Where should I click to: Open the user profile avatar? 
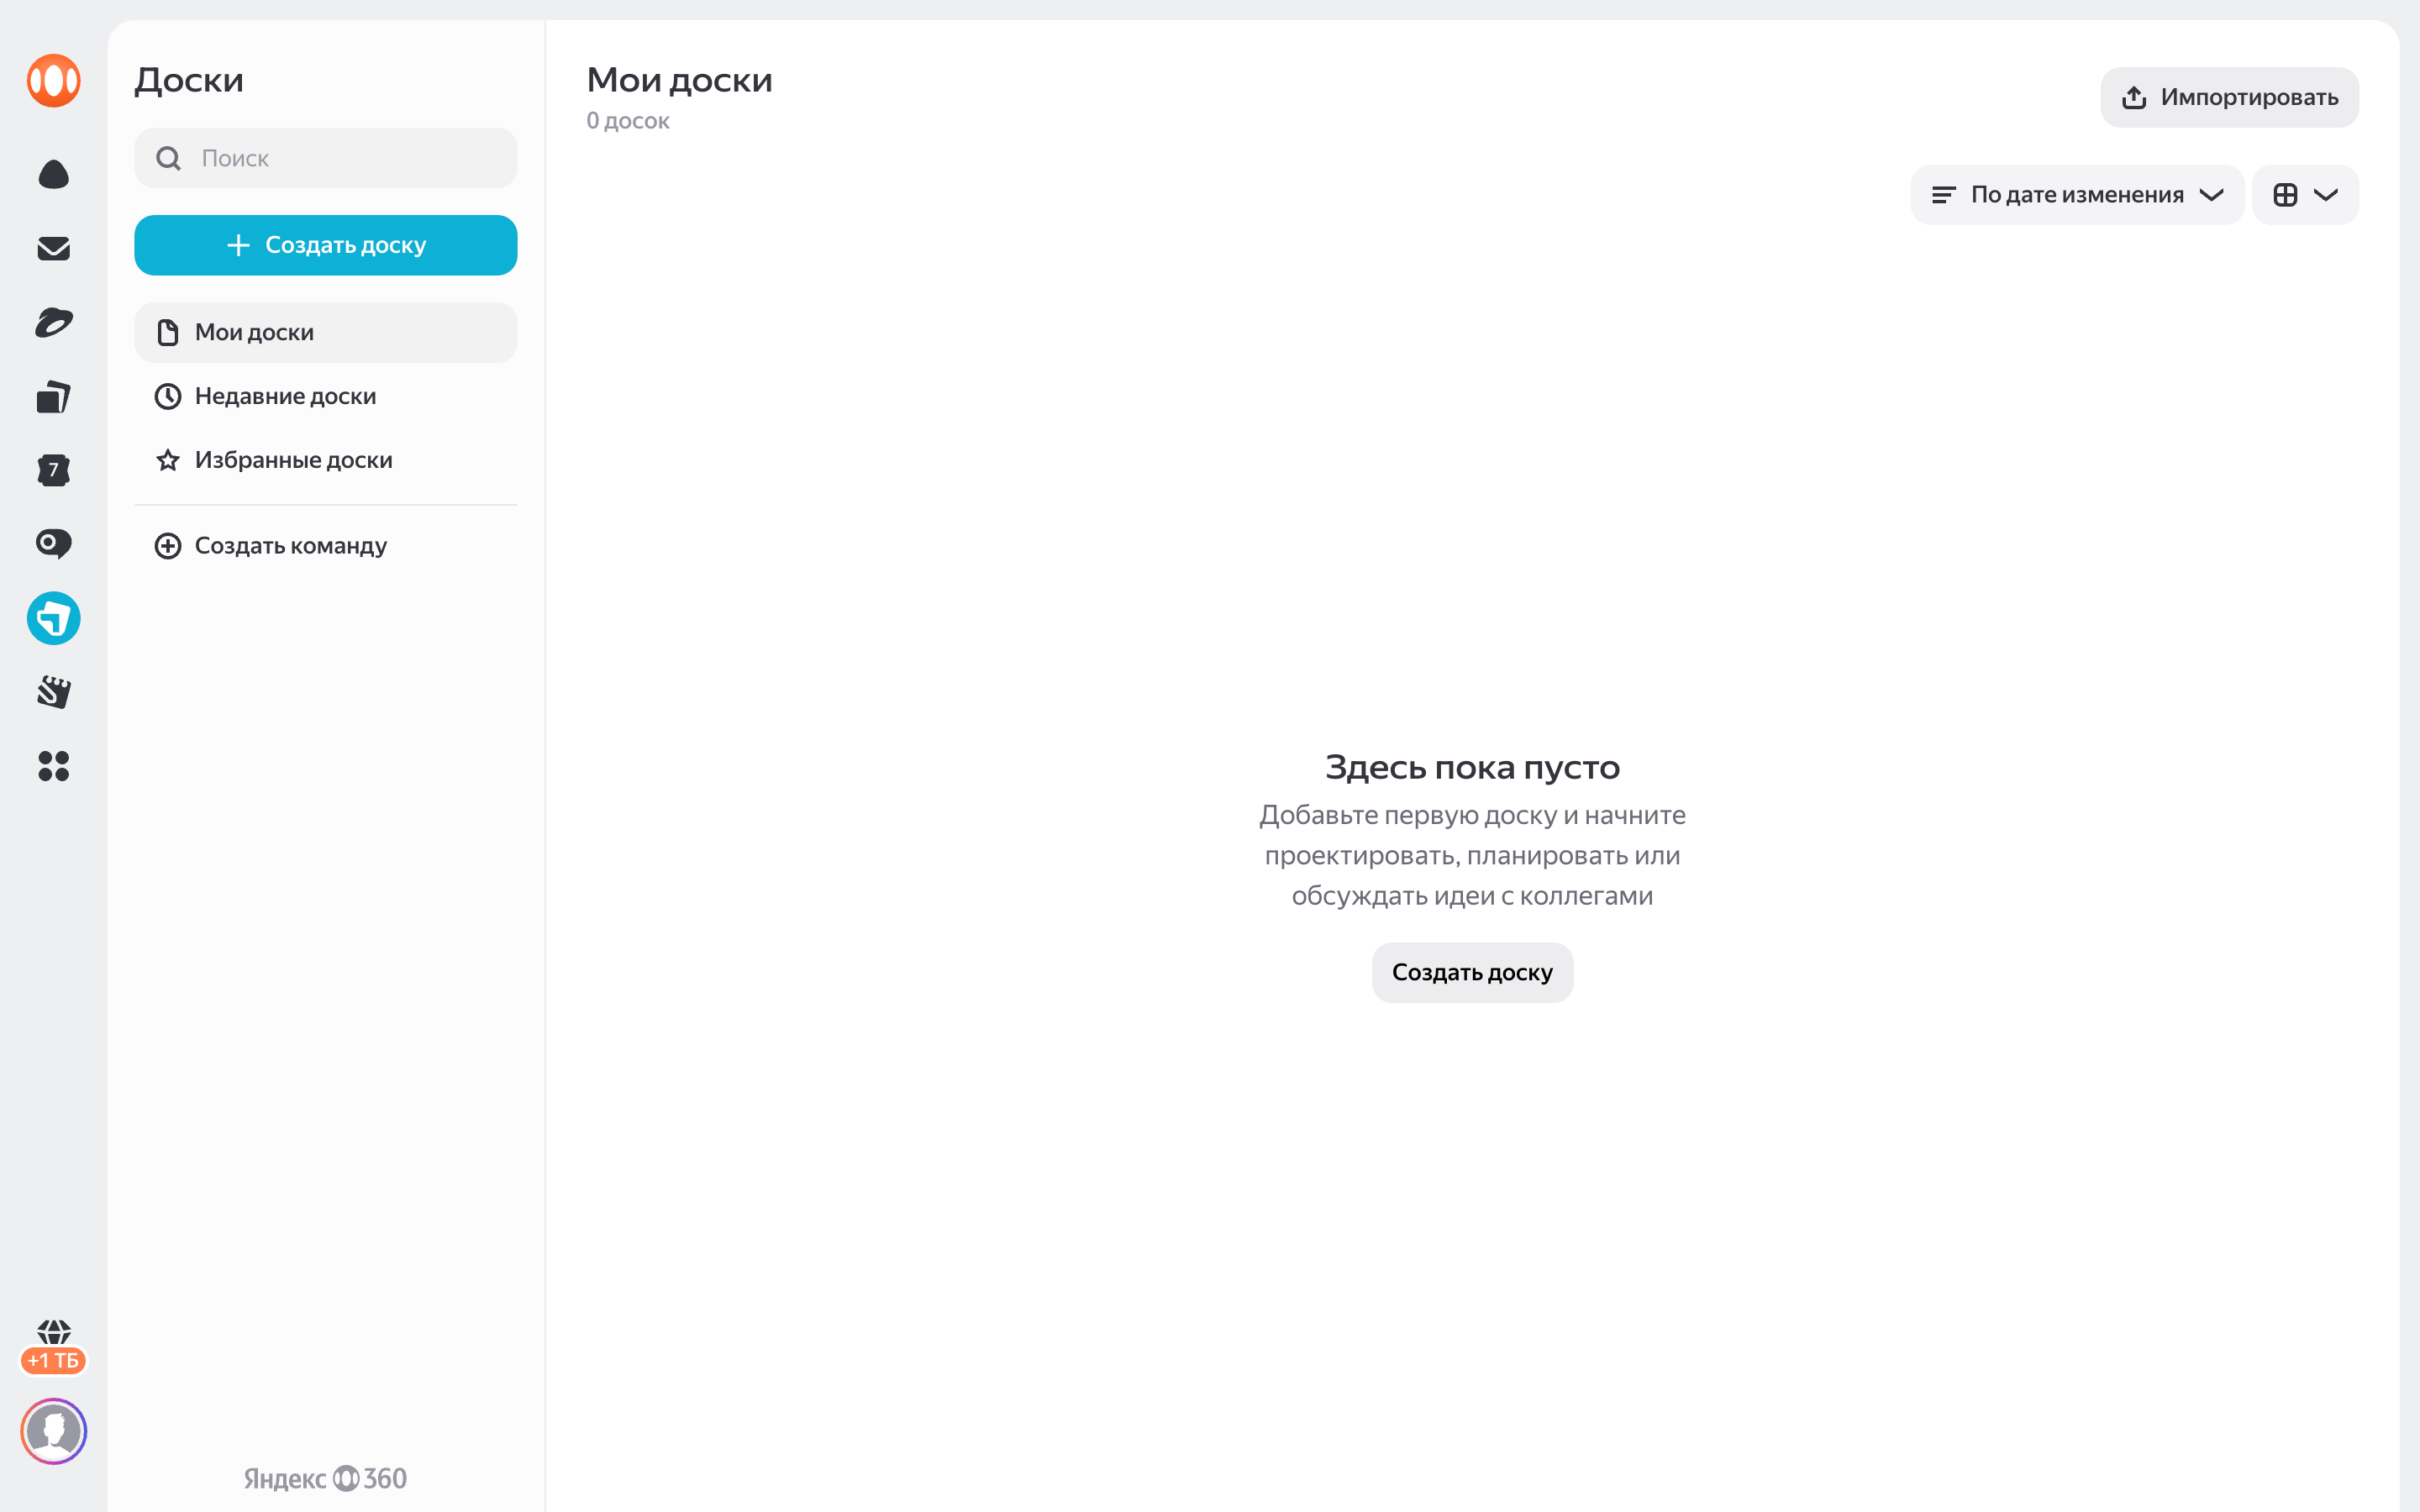[54, 1431]
